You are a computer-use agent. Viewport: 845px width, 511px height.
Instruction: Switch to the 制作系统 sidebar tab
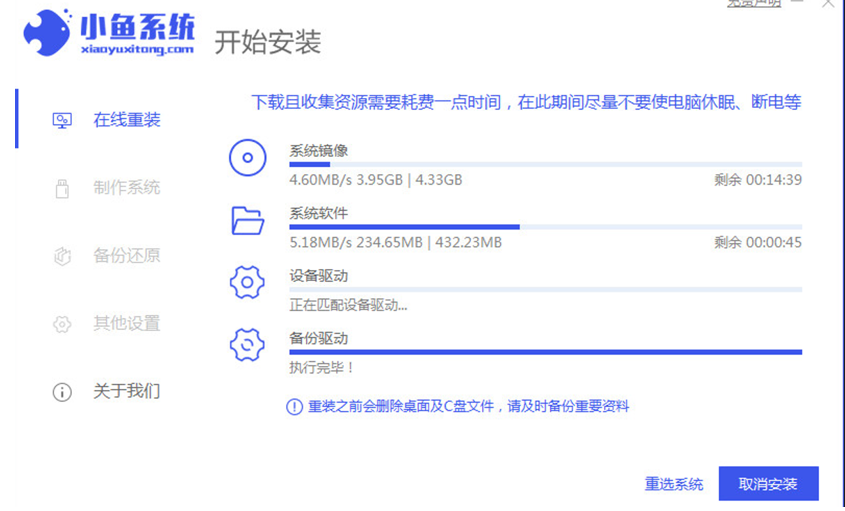[127, 188]
